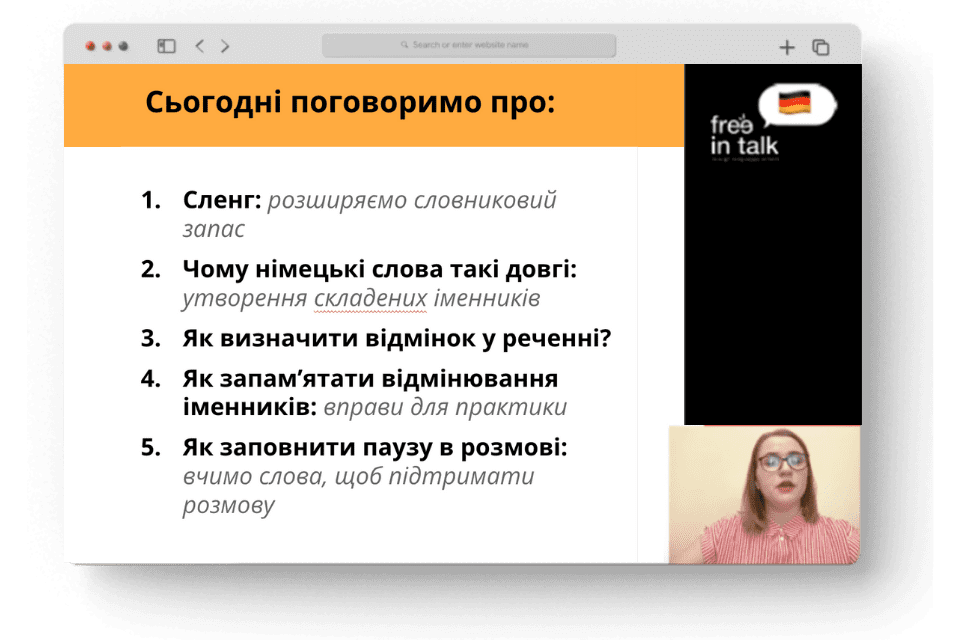This screenshot has height=640, width=960.
Task: Go forward with the right chevron
Action: (x=225, y=46)
